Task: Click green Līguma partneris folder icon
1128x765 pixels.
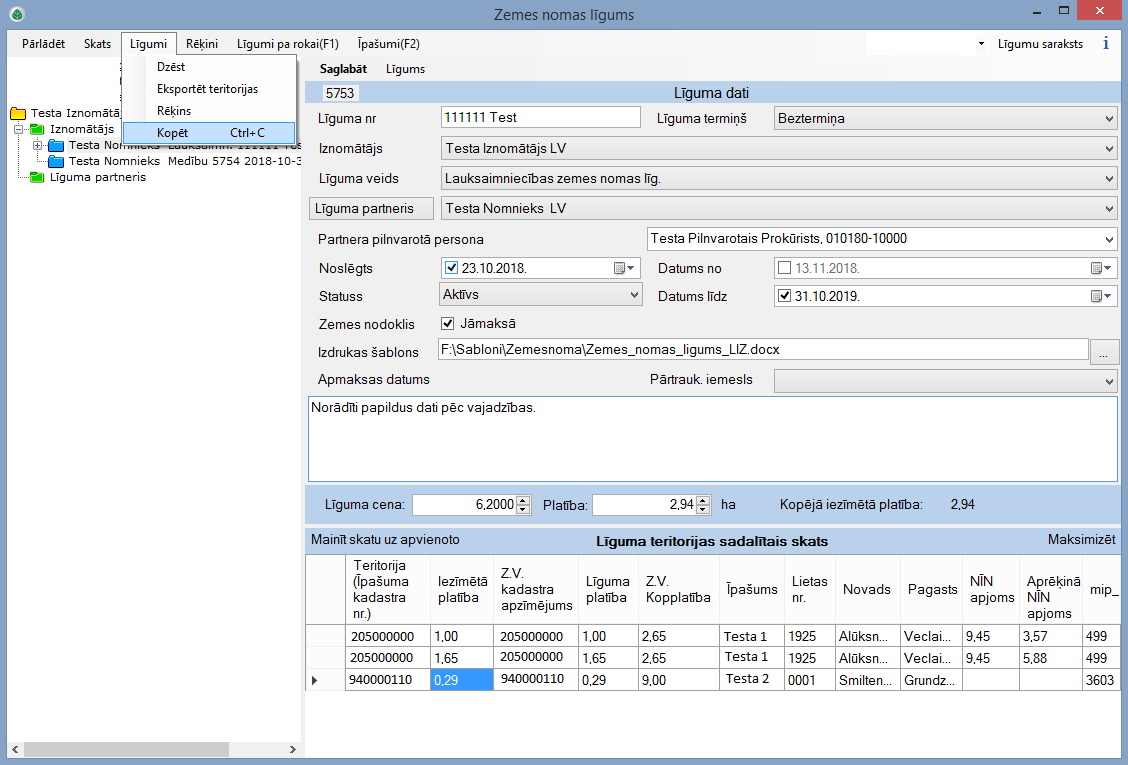Action: tap(38, 177)
